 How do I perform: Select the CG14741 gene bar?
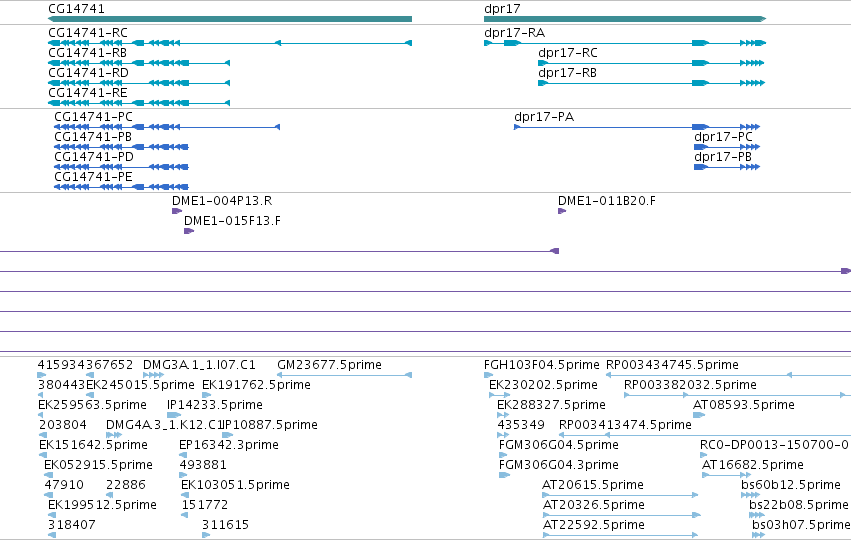(230, 19)
